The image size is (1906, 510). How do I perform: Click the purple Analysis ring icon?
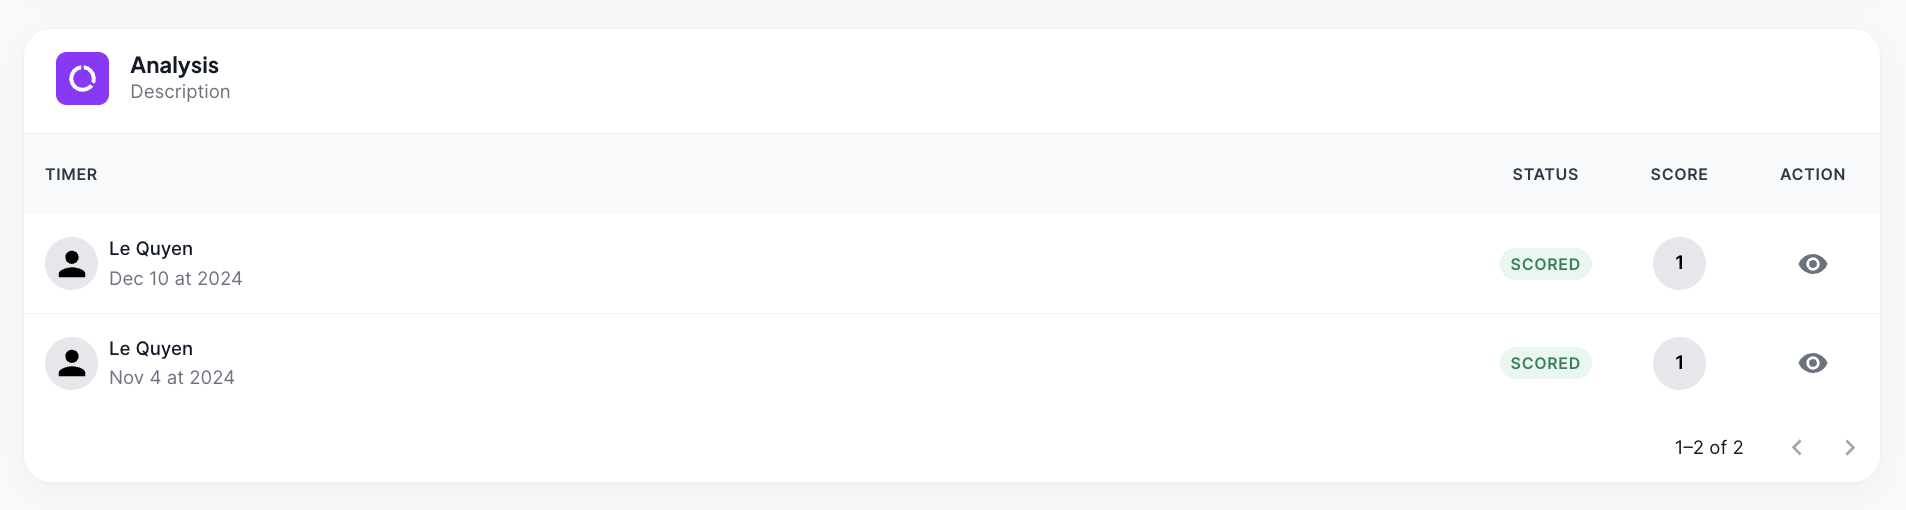click(82, 78)
